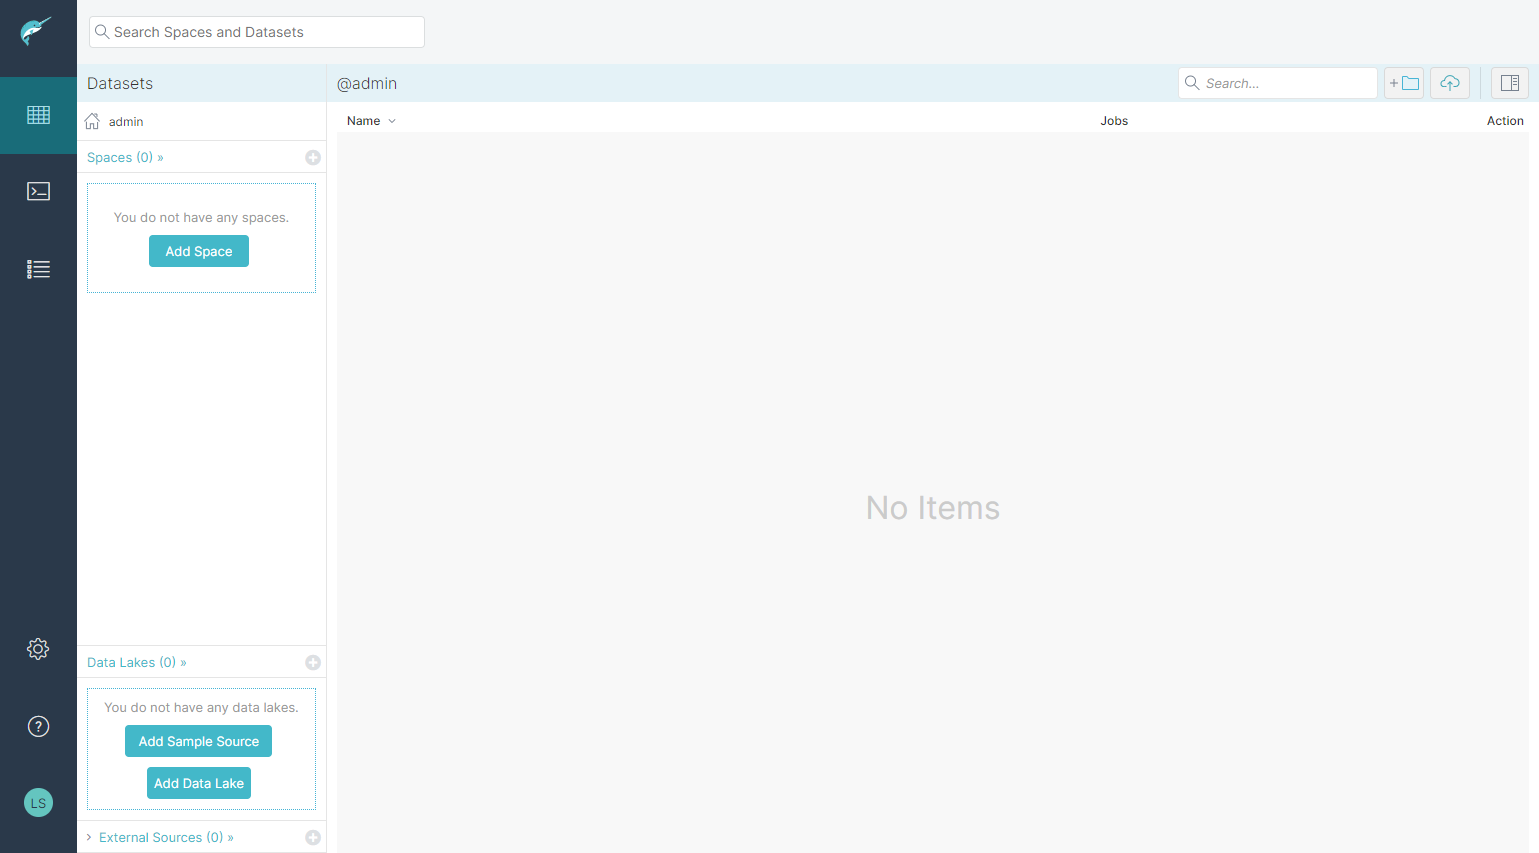Open admin settings via the gear icon
This screenshot has width=1539, height=853.
click(x=38, y=648)
